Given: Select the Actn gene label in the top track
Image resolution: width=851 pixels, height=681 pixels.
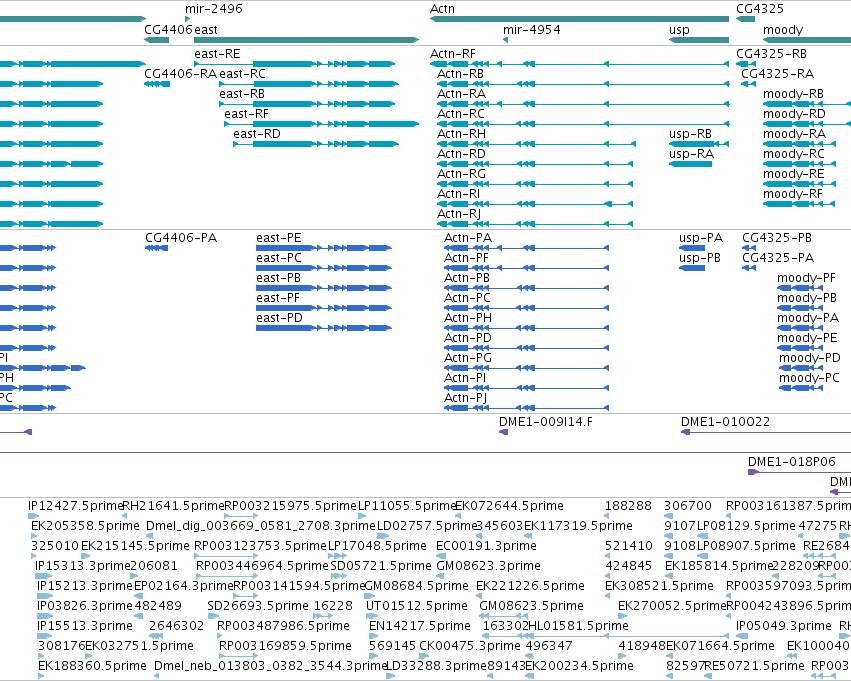Looking at the screenshot, I should click(x=442, y=9).
